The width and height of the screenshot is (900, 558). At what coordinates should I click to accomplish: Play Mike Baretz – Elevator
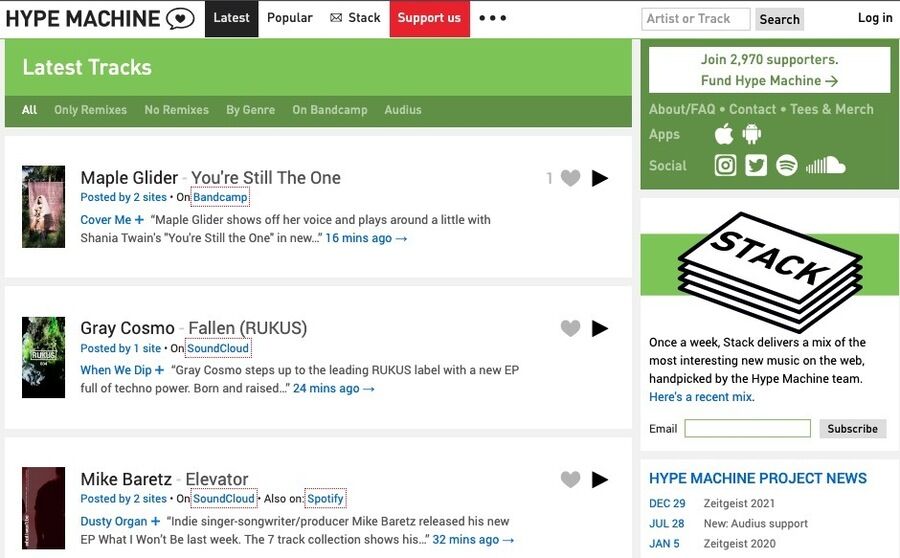600,479
